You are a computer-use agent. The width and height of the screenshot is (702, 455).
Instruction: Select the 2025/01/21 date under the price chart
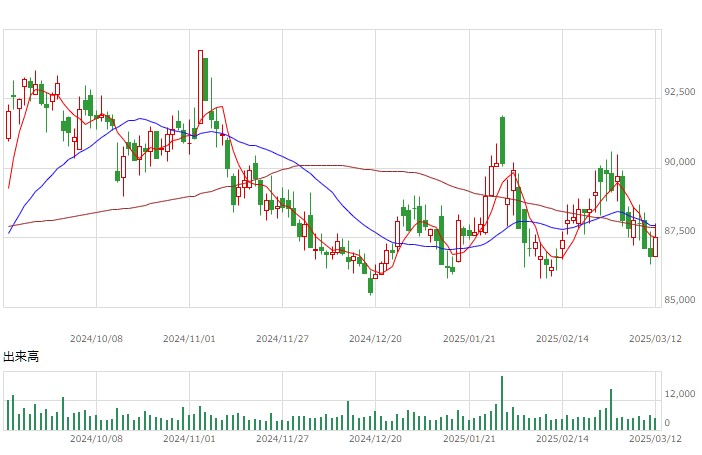pos(469,339)
